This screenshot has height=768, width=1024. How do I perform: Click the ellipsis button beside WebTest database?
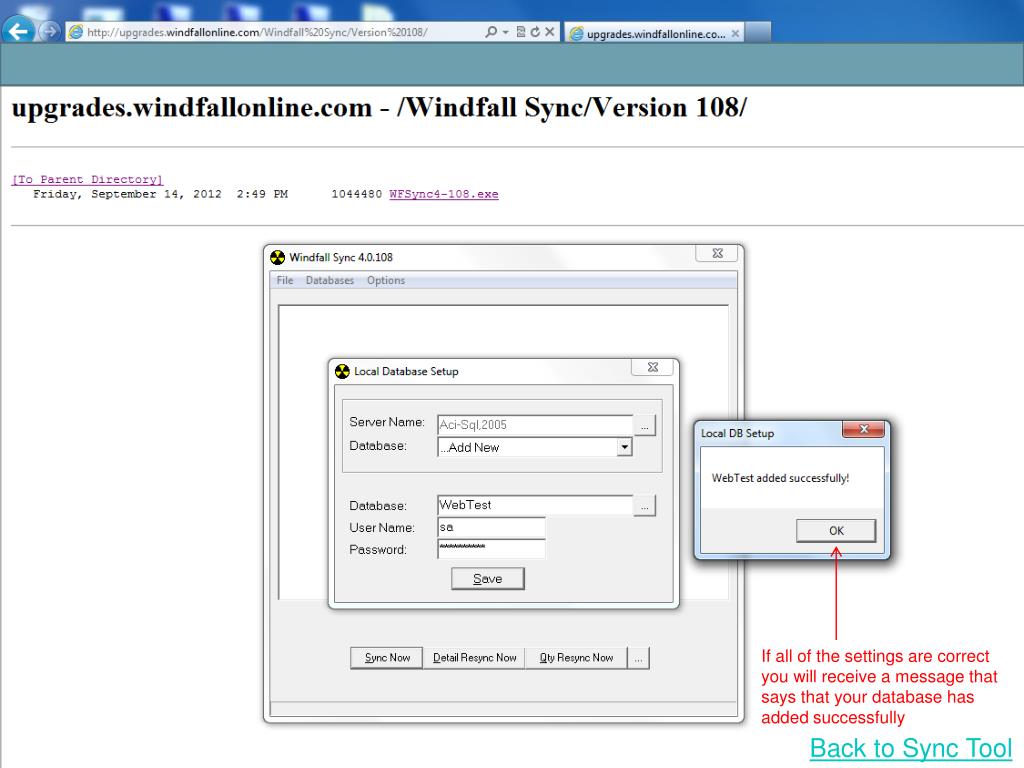click(645, 505)
